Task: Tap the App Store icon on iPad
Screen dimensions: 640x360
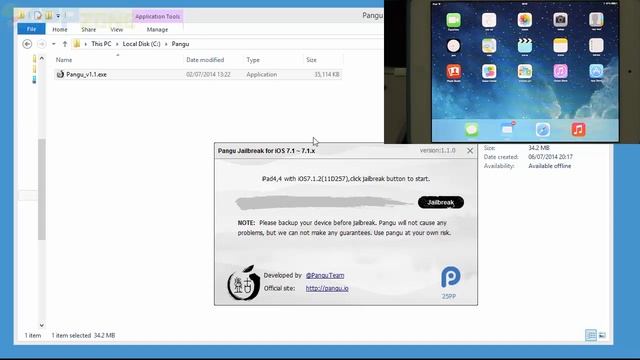Action: pos(596,71)
